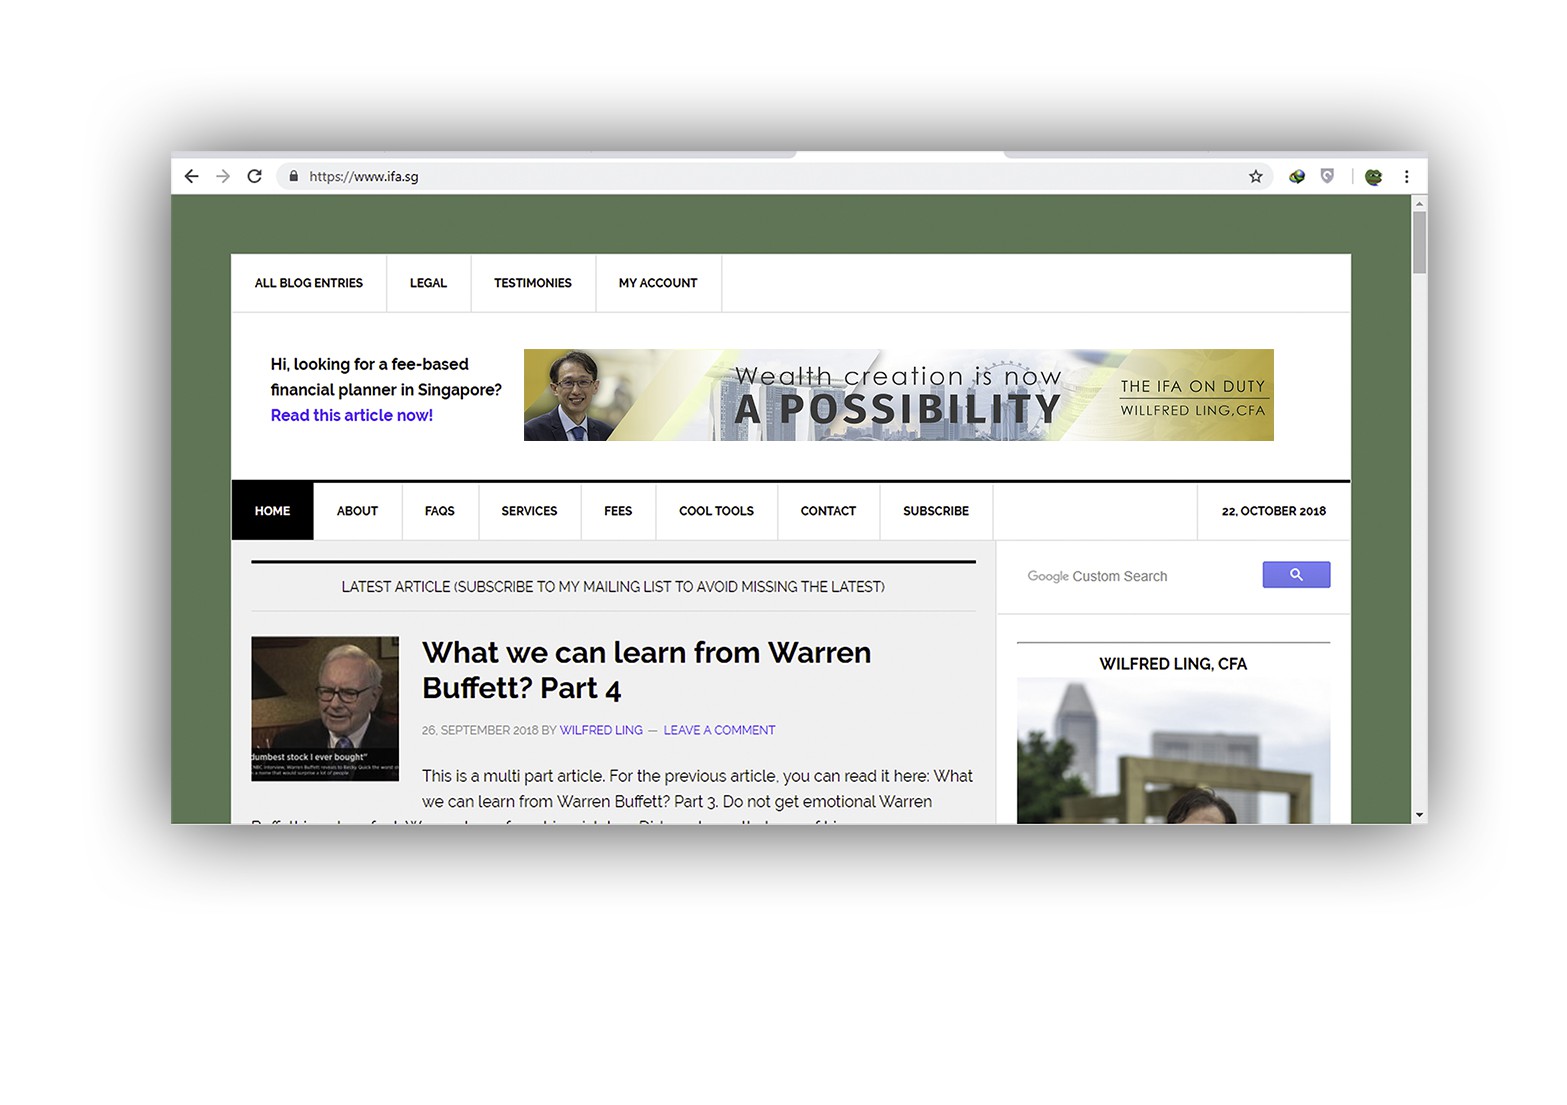Open the Chrome three-dot menu

(1406, 177)
